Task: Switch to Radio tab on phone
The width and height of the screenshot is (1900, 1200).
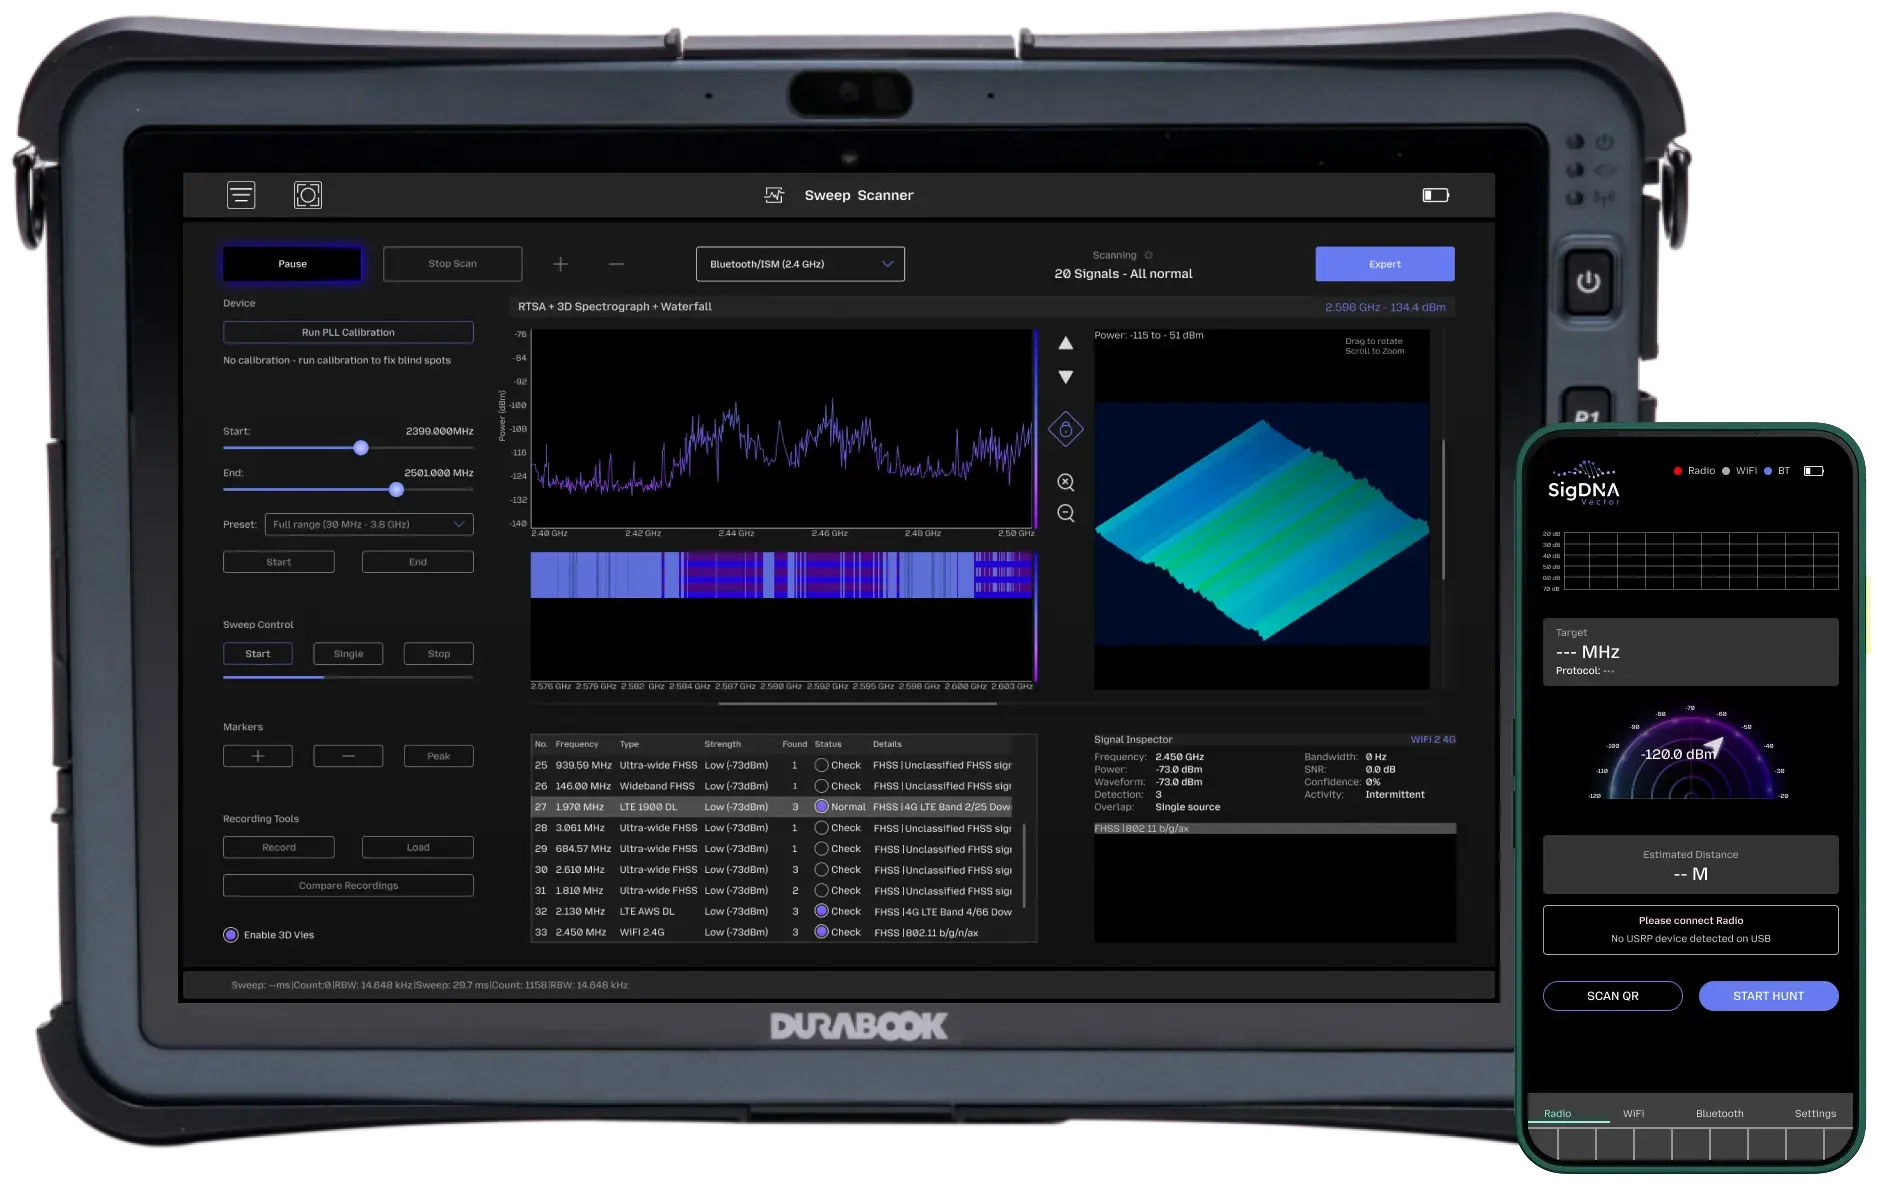Action: (x=1557, y=1114)
